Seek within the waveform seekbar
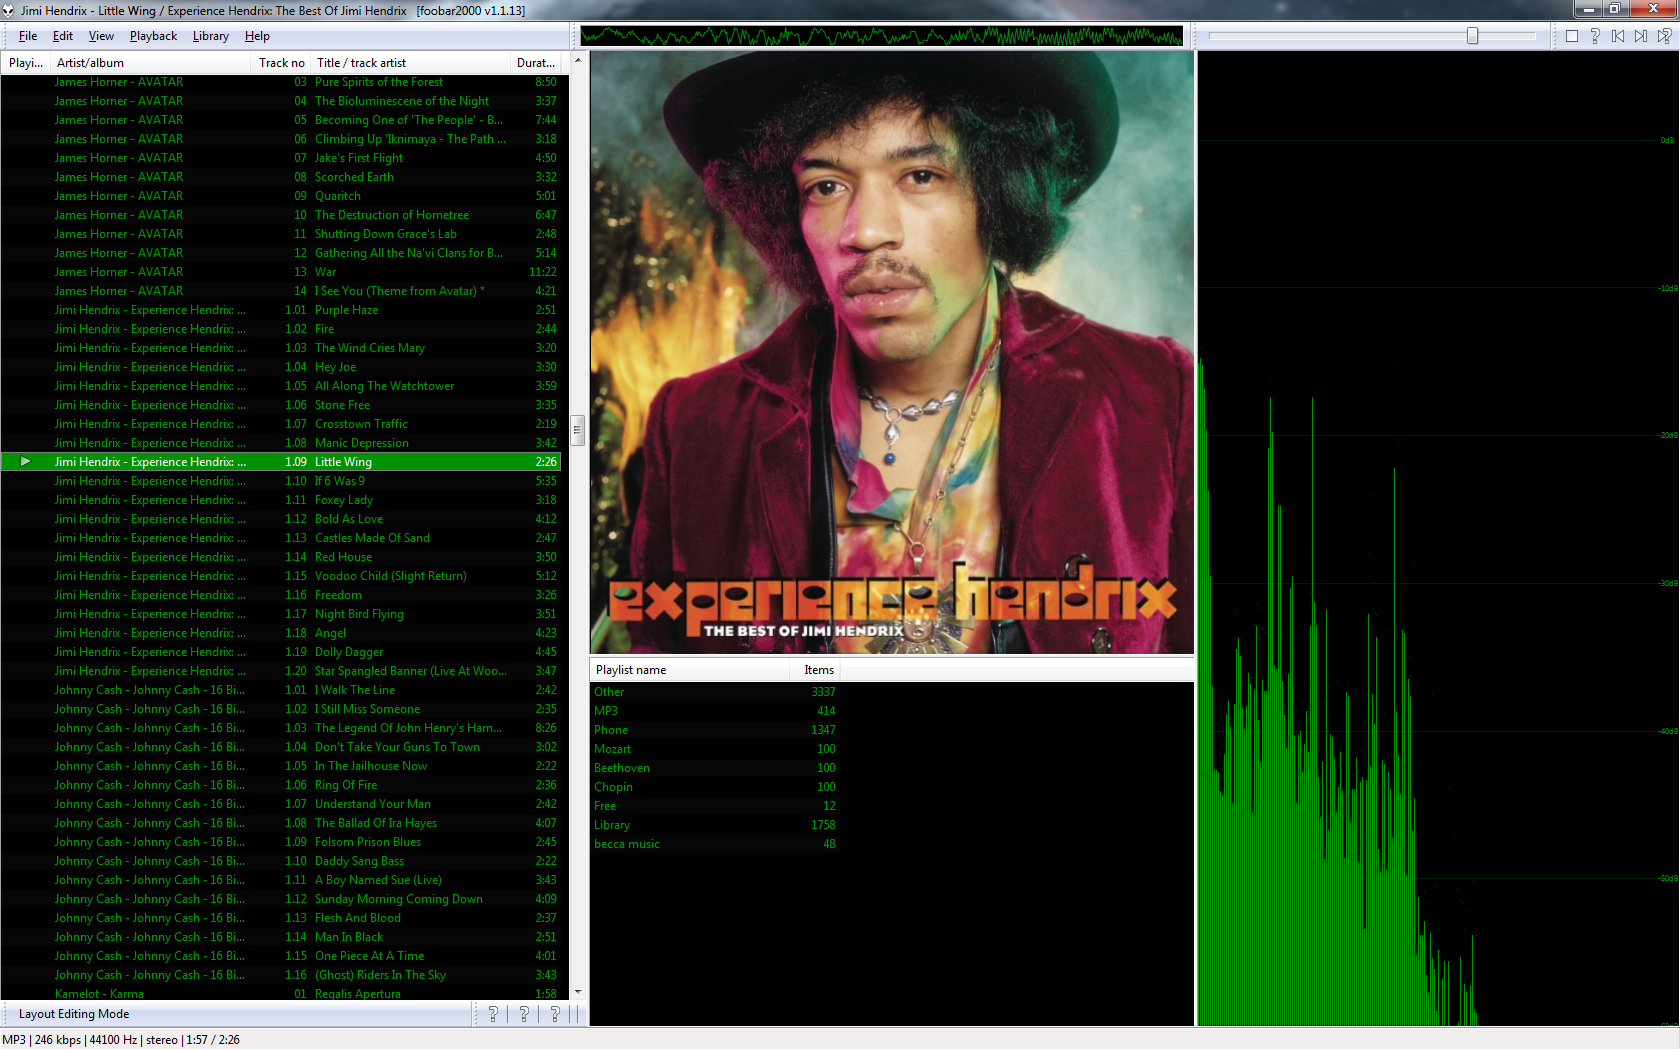Screen dimensions: 1680x1050 [881, 37]
